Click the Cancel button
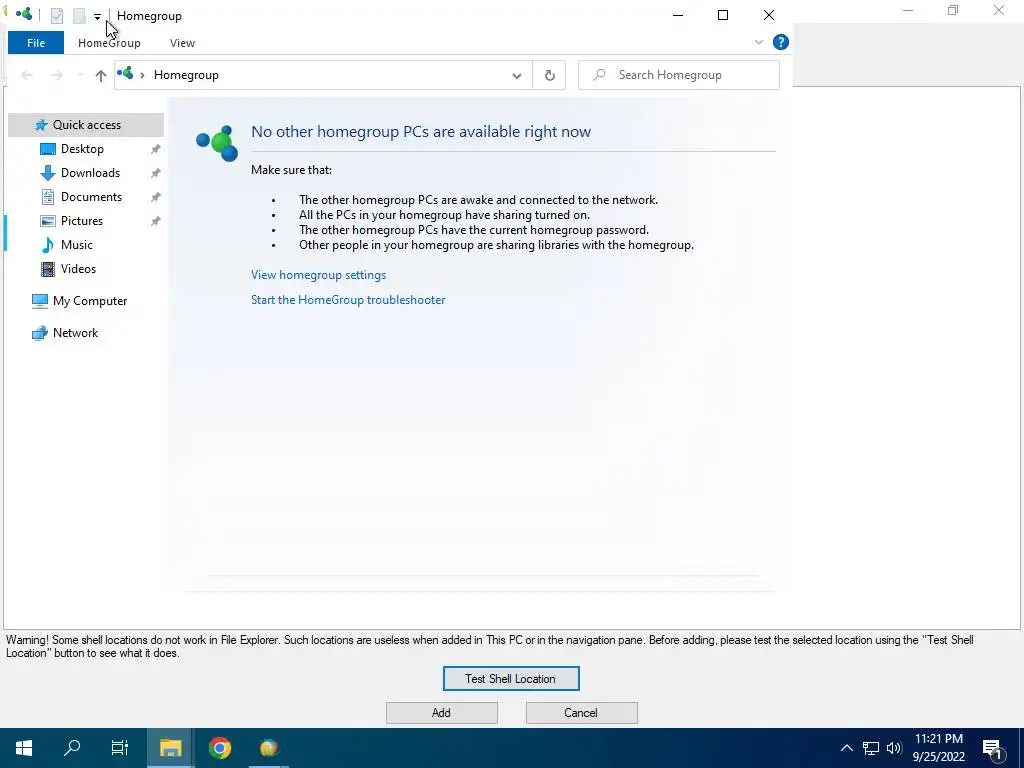This screenshot has width=1024, height=768. 581,712
